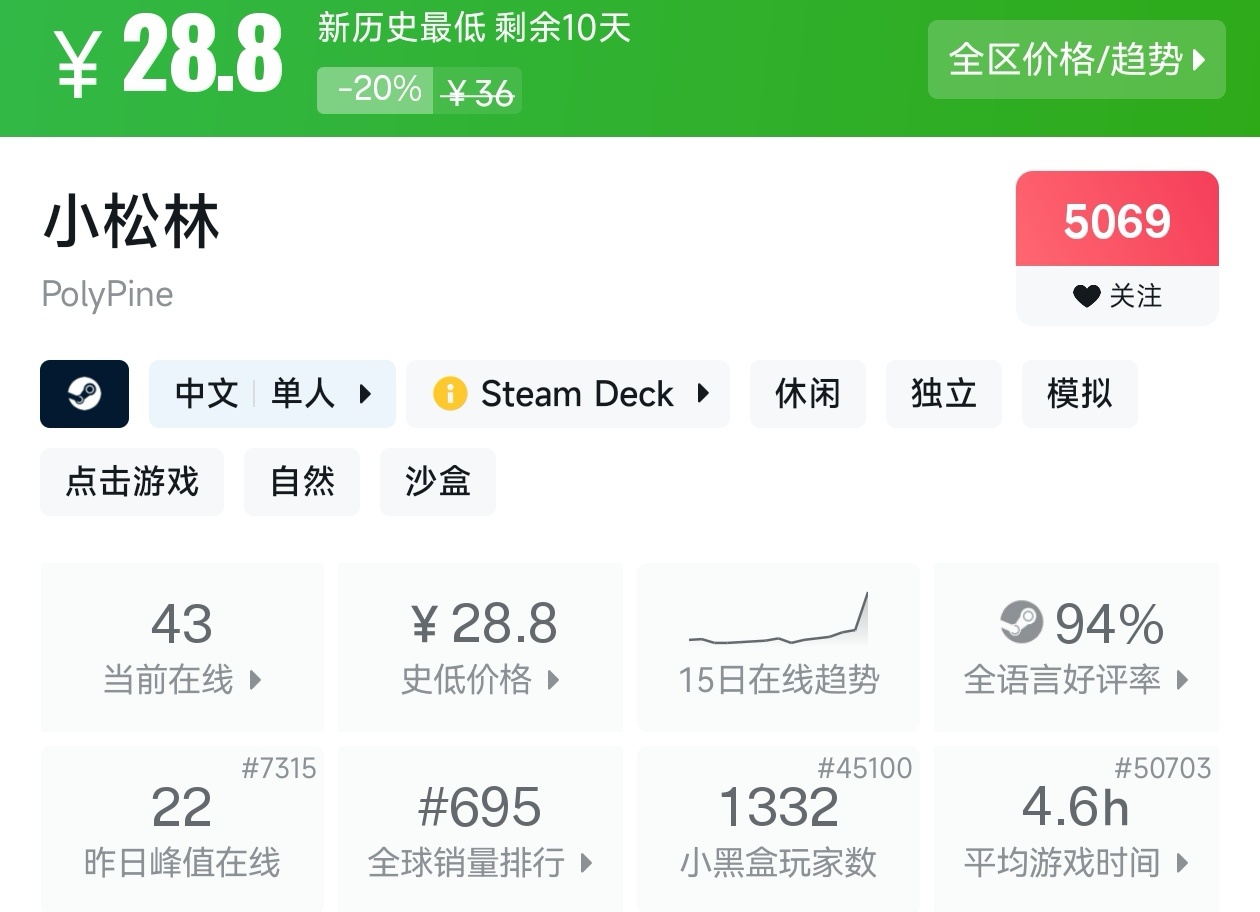Open 全区价格/趋势 regional price trends
The height and width of the screenshot is (912, 1260).
1076,60
